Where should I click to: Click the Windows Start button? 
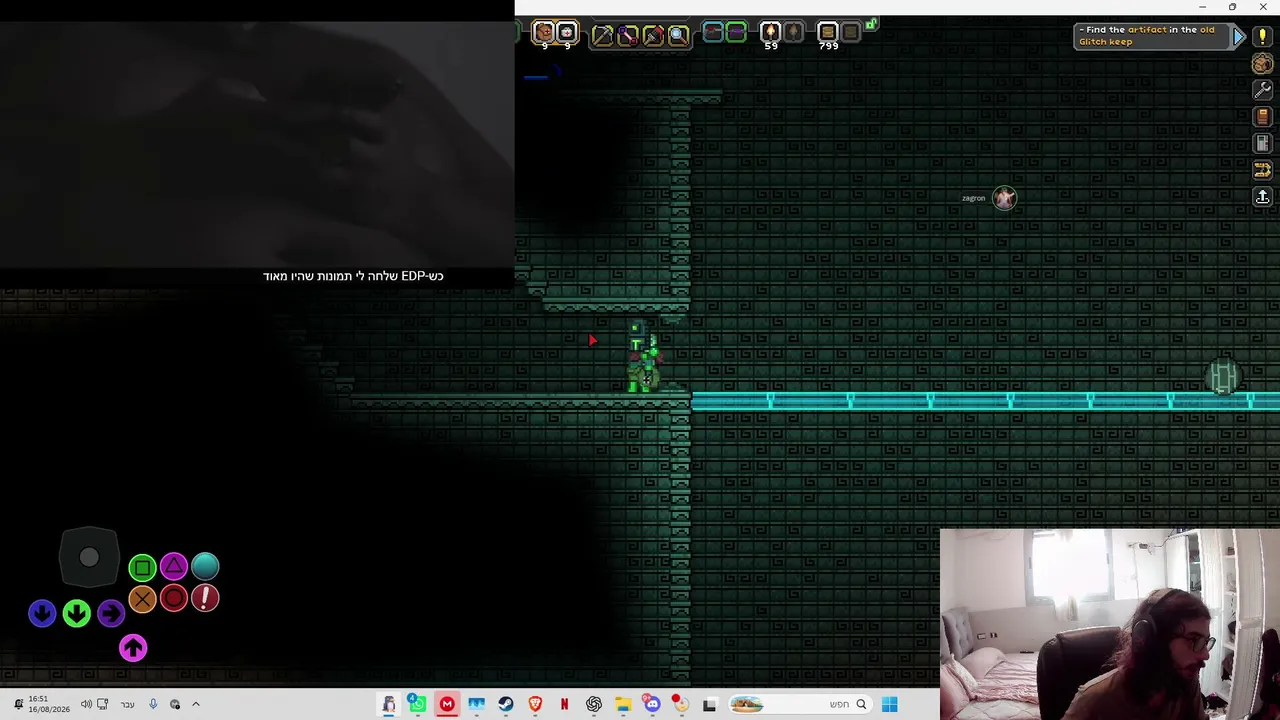[890, 704]
